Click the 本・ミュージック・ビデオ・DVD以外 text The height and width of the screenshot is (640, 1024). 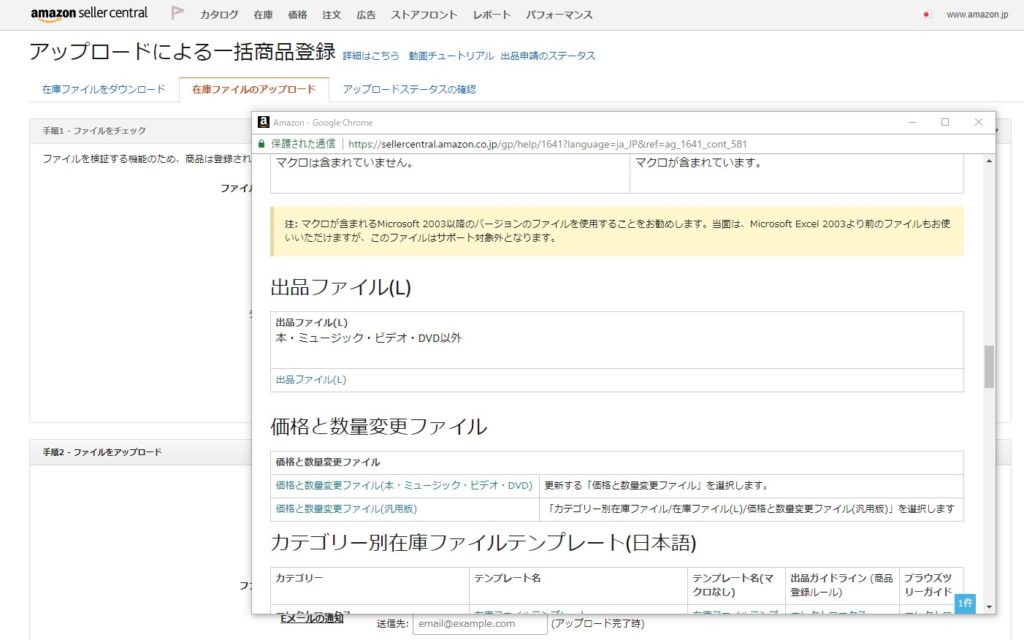[x=368, y=338]
